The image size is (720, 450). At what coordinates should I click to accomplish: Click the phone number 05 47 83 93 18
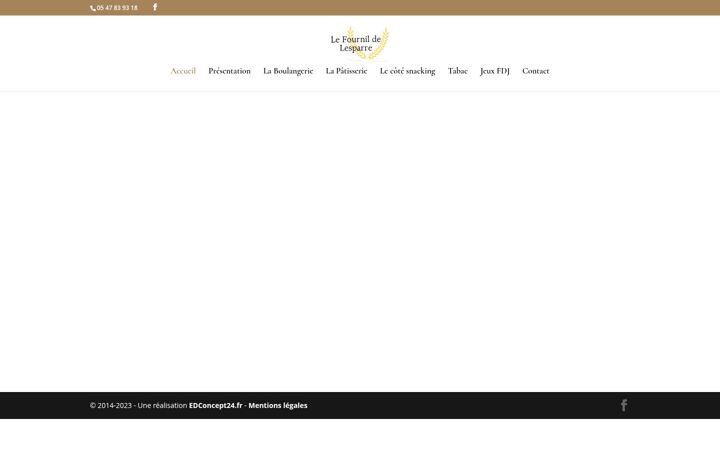117,8
